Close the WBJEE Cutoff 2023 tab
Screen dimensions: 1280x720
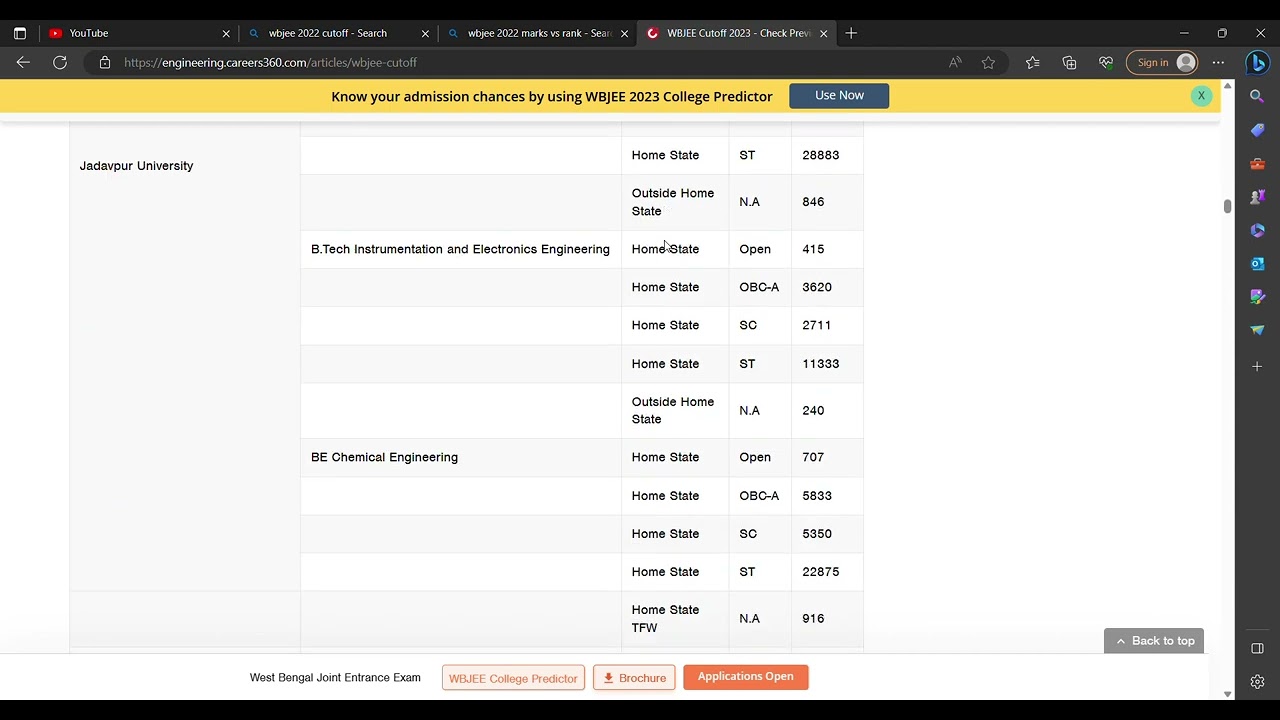pyautogui.click(x=824, y=33)
